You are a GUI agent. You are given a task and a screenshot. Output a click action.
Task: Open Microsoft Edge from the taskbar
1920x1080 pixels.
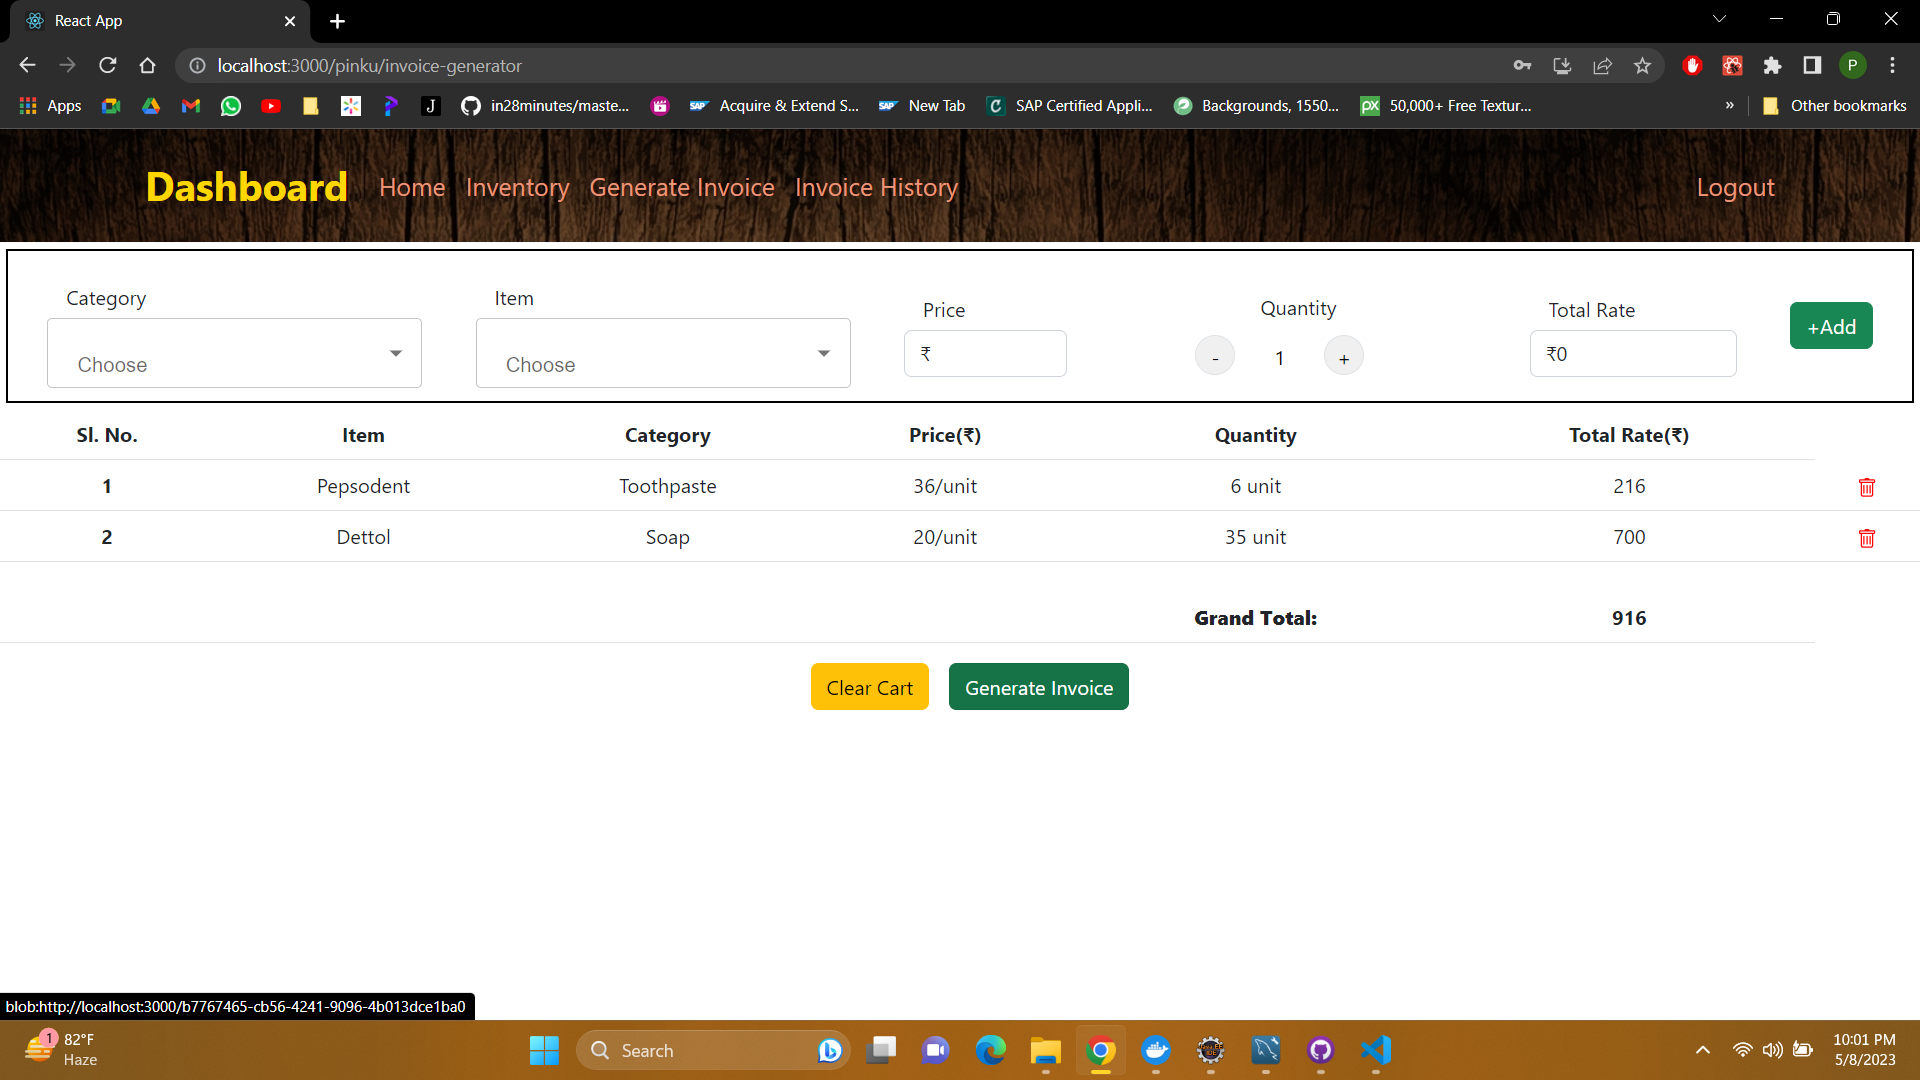(991, 1050)
